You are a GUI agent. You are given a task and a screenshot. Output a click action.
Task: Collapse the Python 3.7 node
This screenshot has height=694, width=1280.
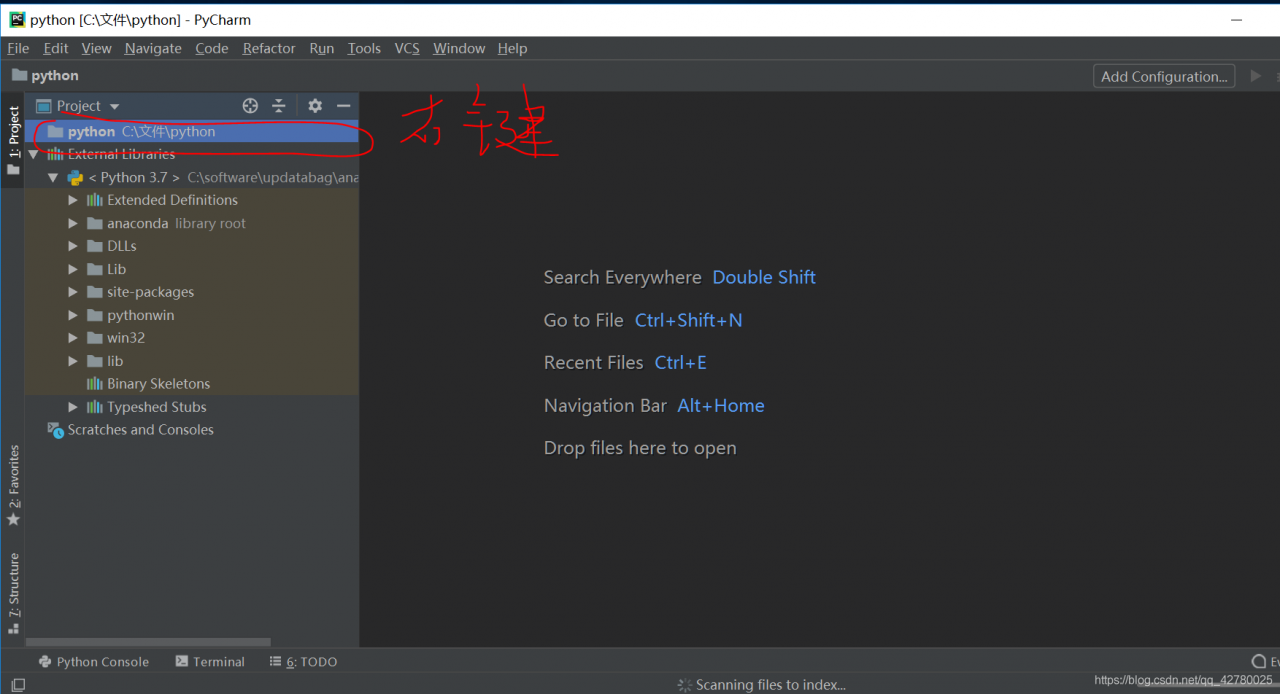(53, 177)
